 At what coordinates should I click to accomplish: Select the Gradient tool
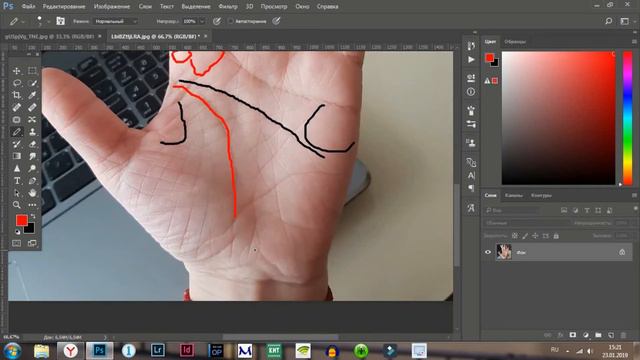[x=17, y=156]
